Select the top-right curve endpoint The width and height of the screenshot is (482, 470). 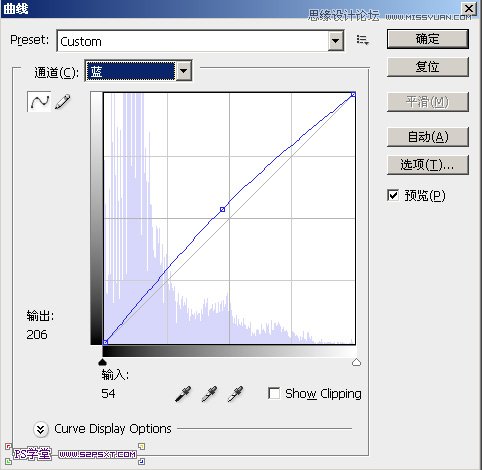(353, 95)
